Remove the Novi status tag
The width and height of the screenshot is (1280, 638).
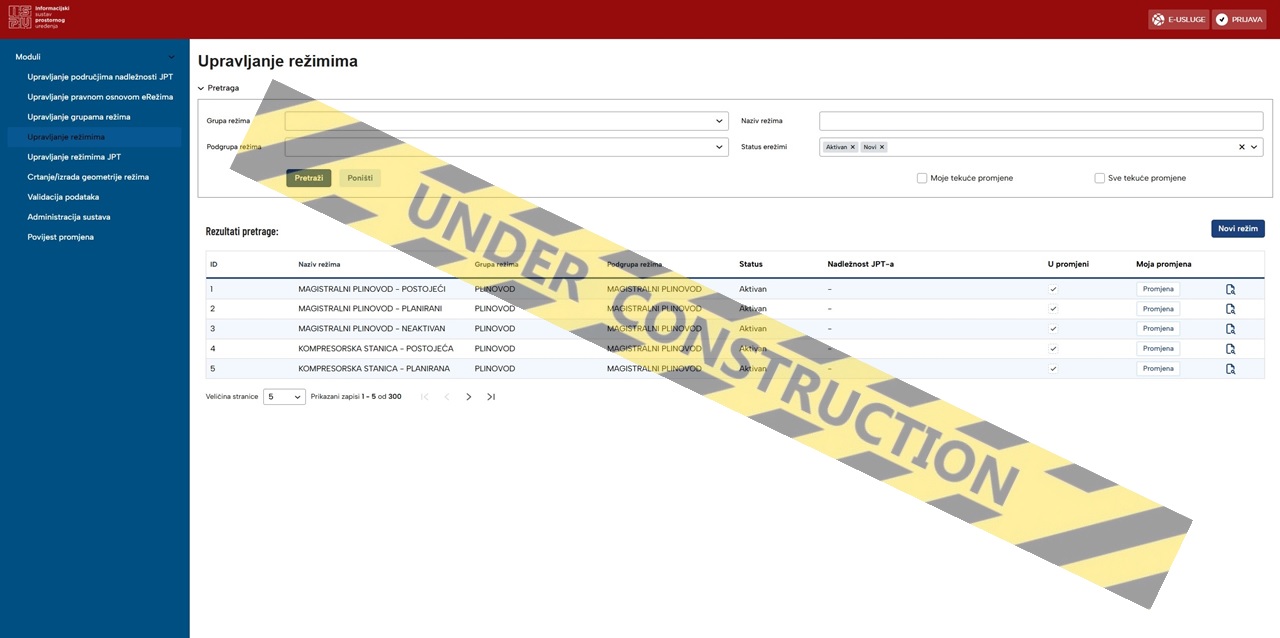(x=882, y=147)
